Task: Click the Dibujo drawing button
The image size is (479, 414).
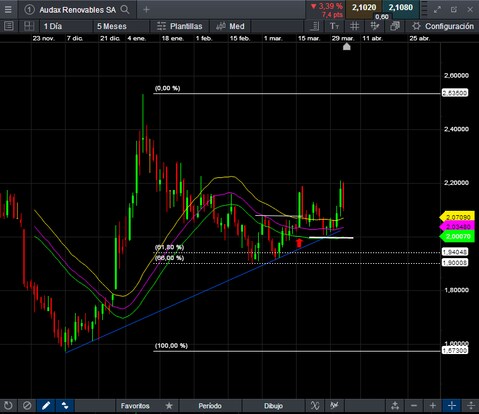Action: (273, 406)
